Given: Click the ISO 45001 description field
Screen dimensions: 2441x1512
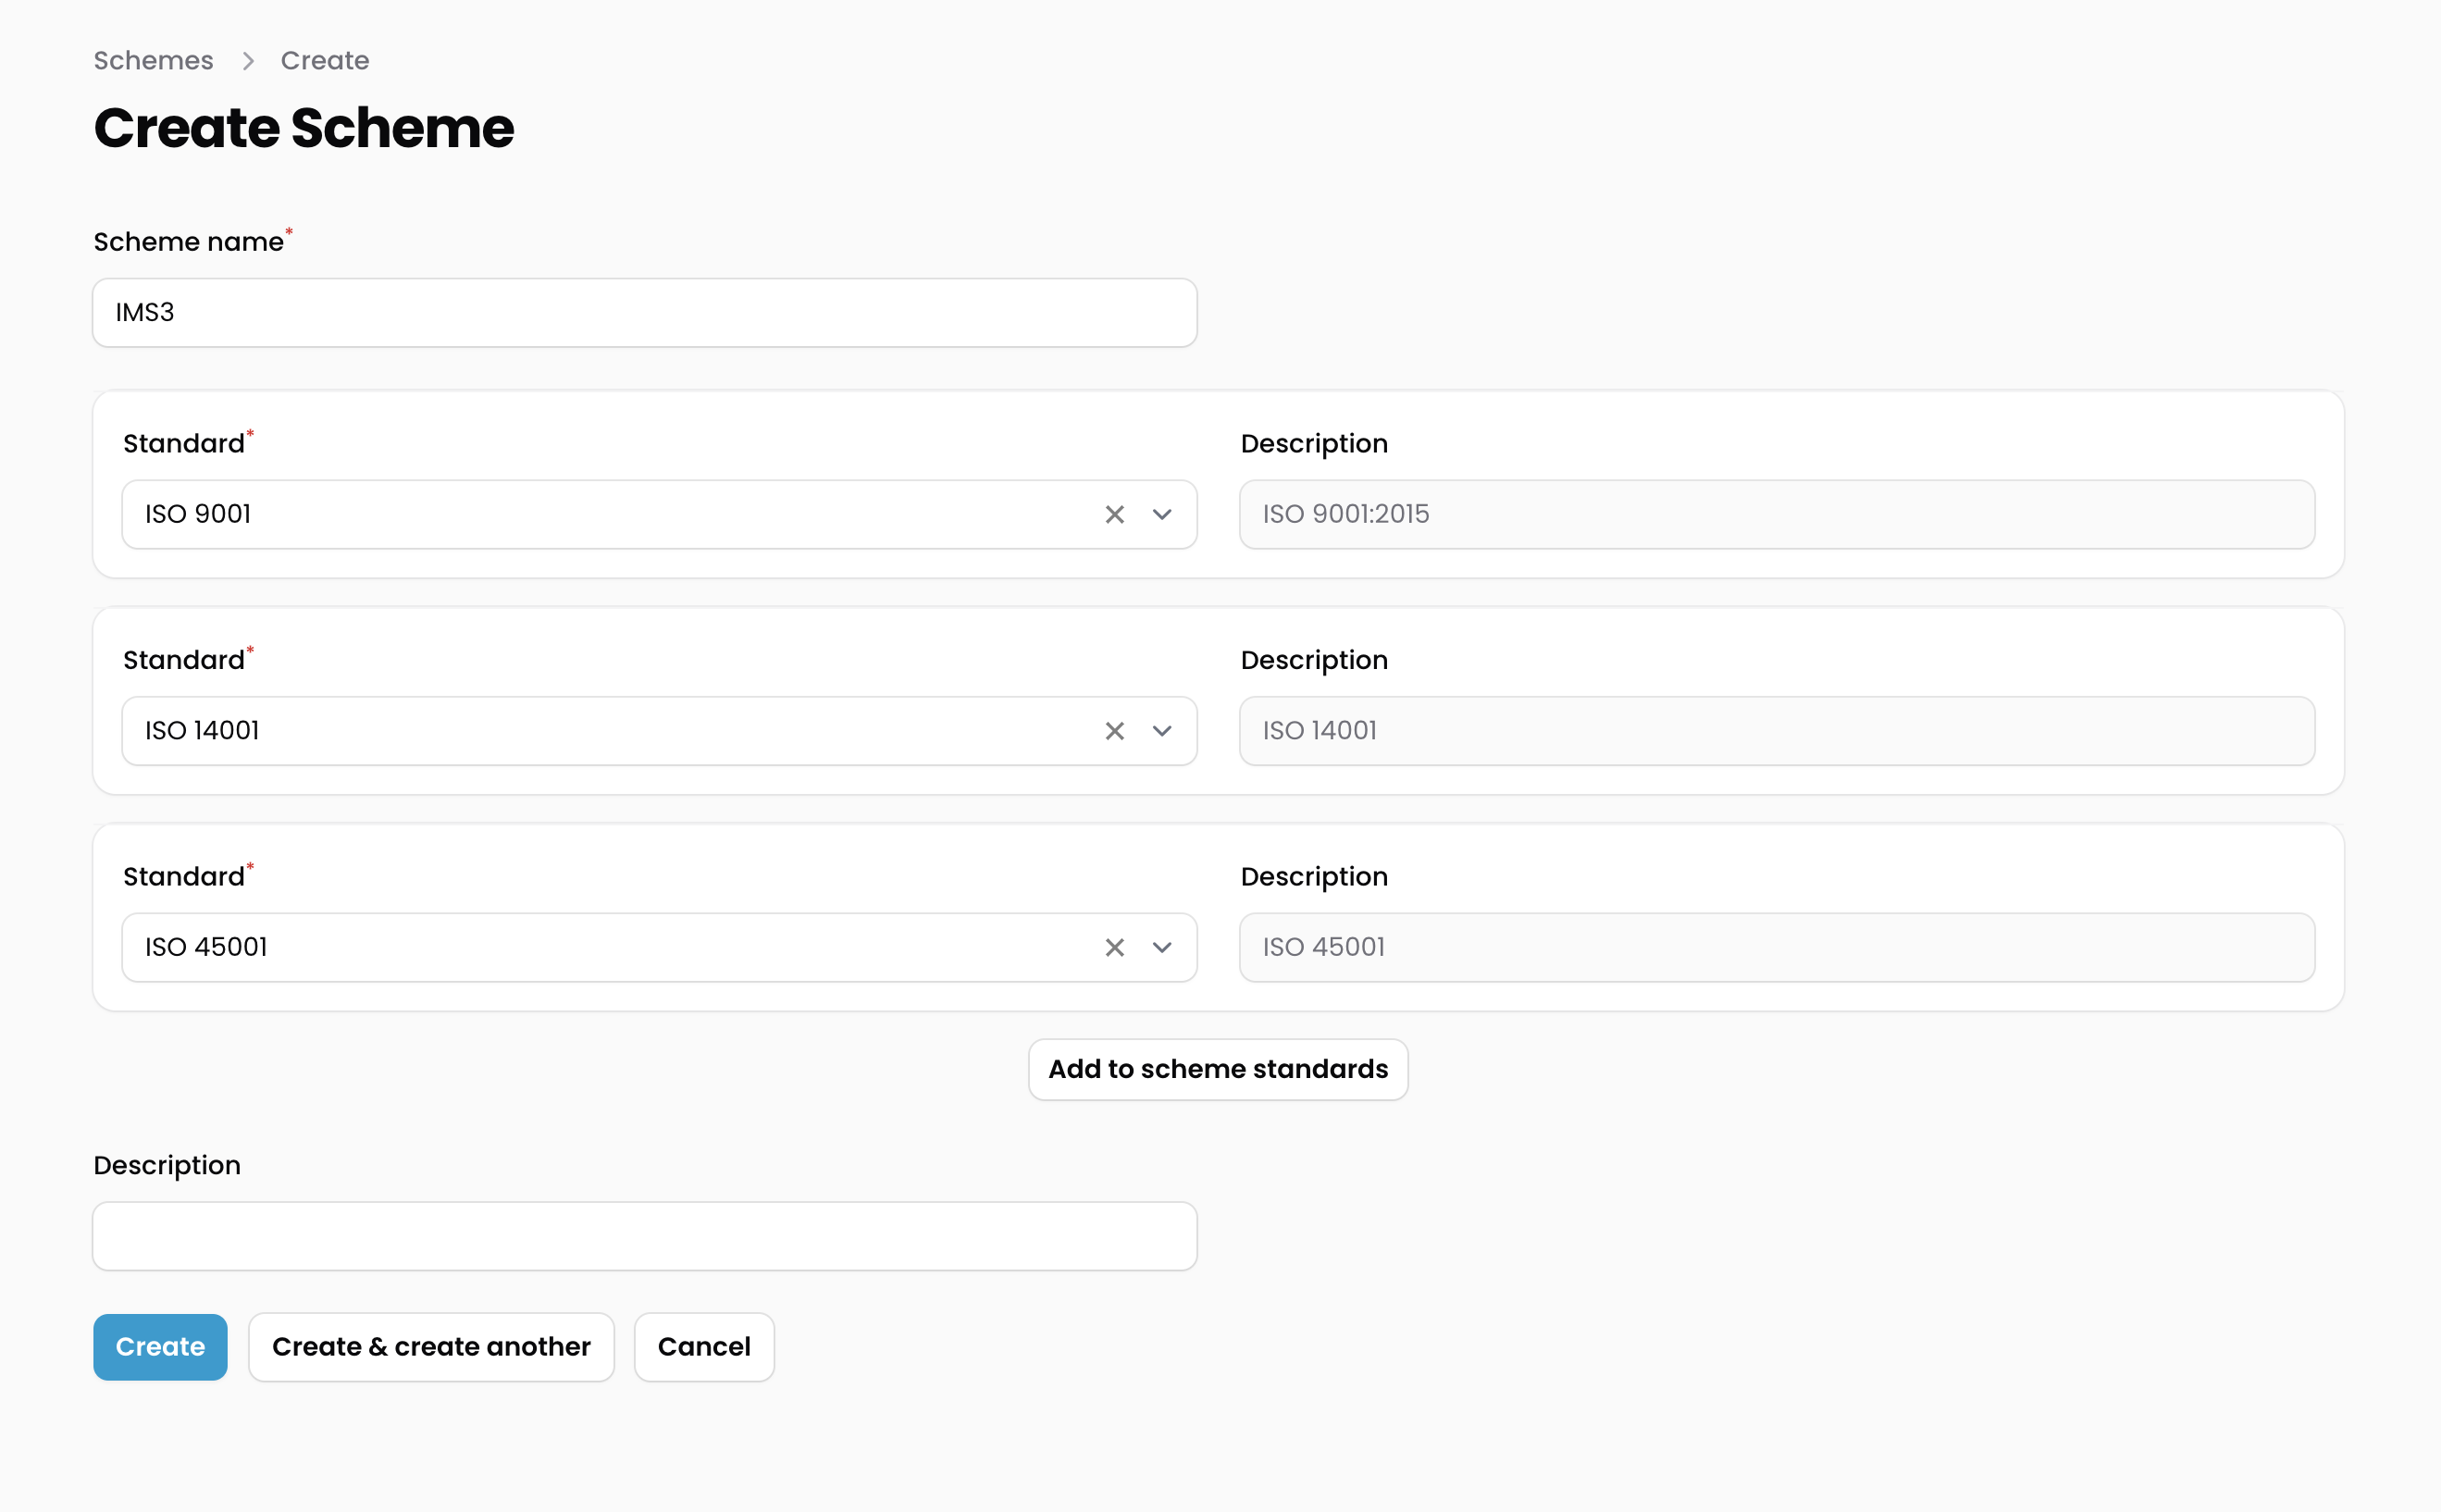Looking at the screenshot, I should 1776,947.
